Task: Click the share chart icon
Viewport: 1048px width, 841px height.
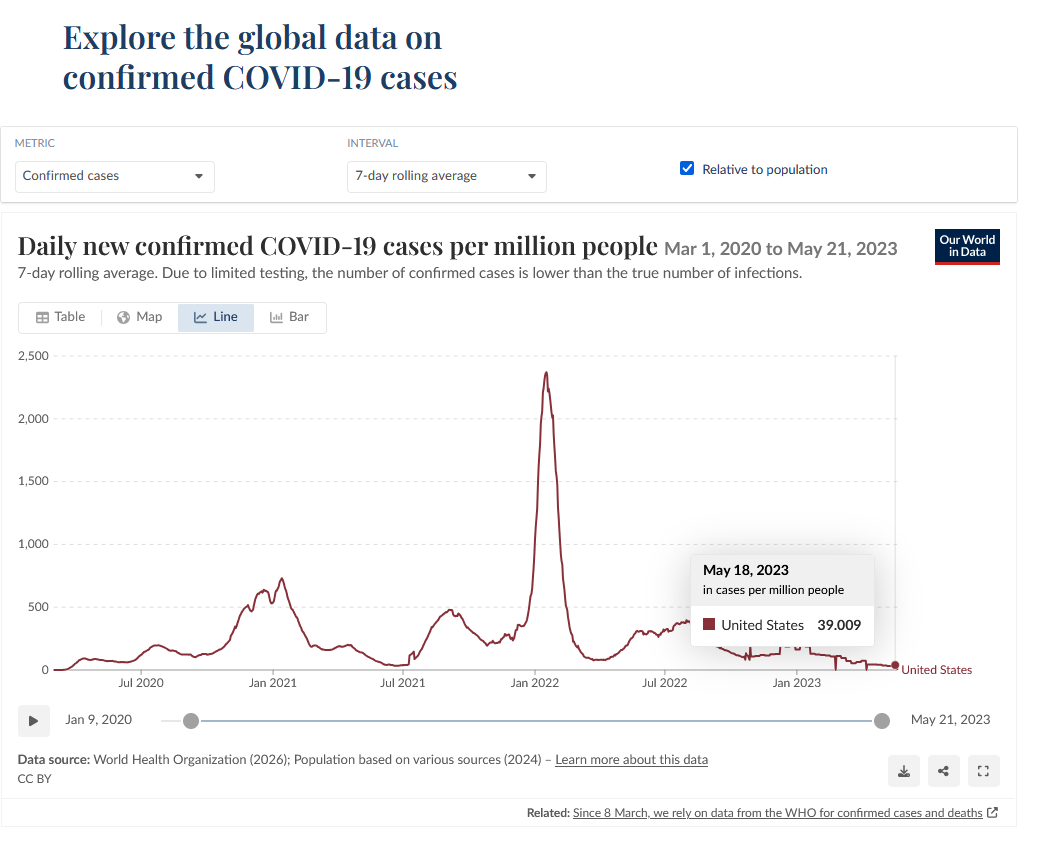Action: (943, 771)
